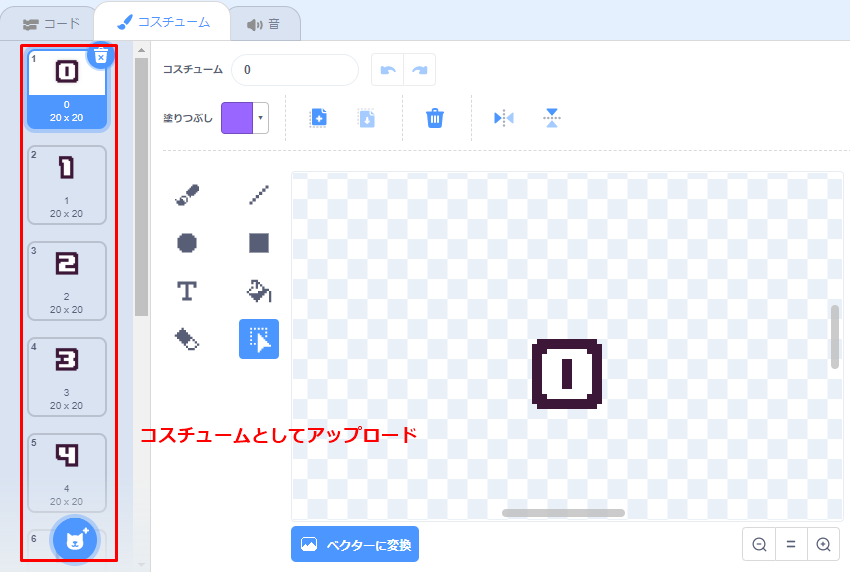This screenshot has height=572, width=850.
Task: Select costume thumbnail 2
Action: [x=67, y=281]
